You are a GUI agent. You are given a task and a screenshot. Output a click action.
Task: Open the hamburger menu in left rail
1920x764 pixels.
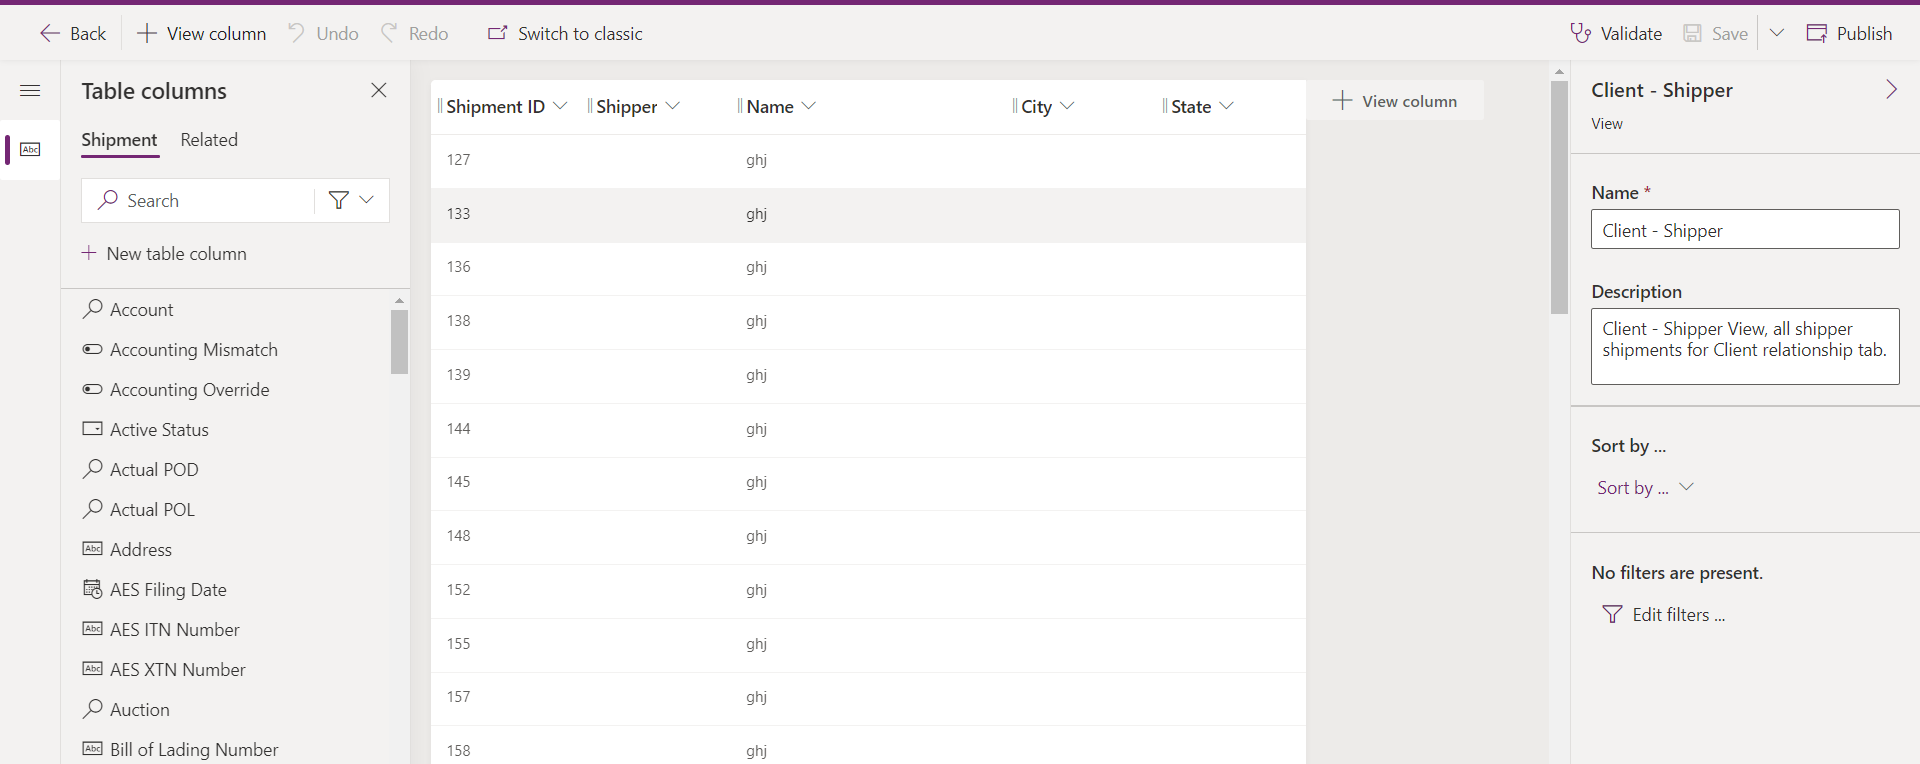coord(30,91)
